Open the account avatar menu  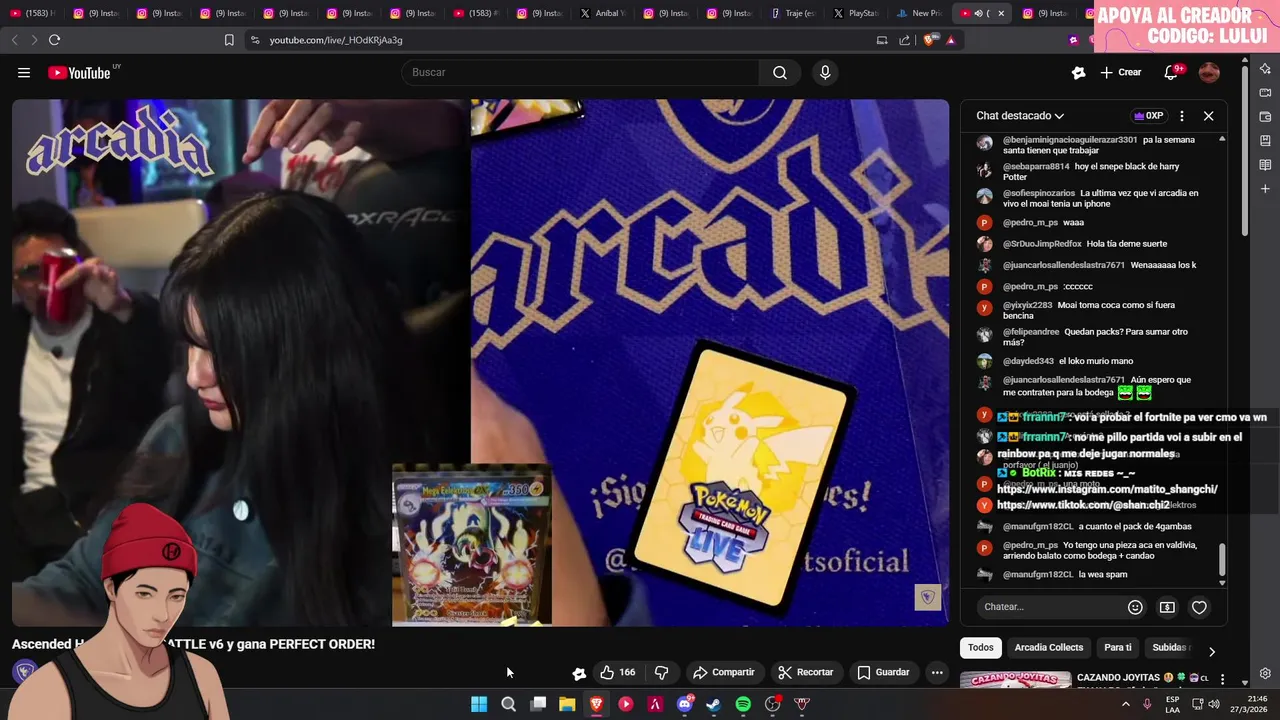1209,72
